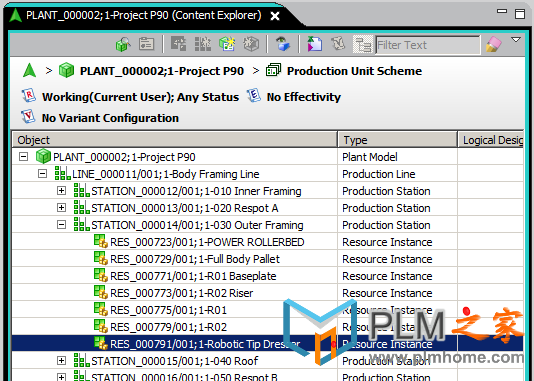Select PLANT_000002;1-Project P90 breadcrumb link

coord(162,71)
